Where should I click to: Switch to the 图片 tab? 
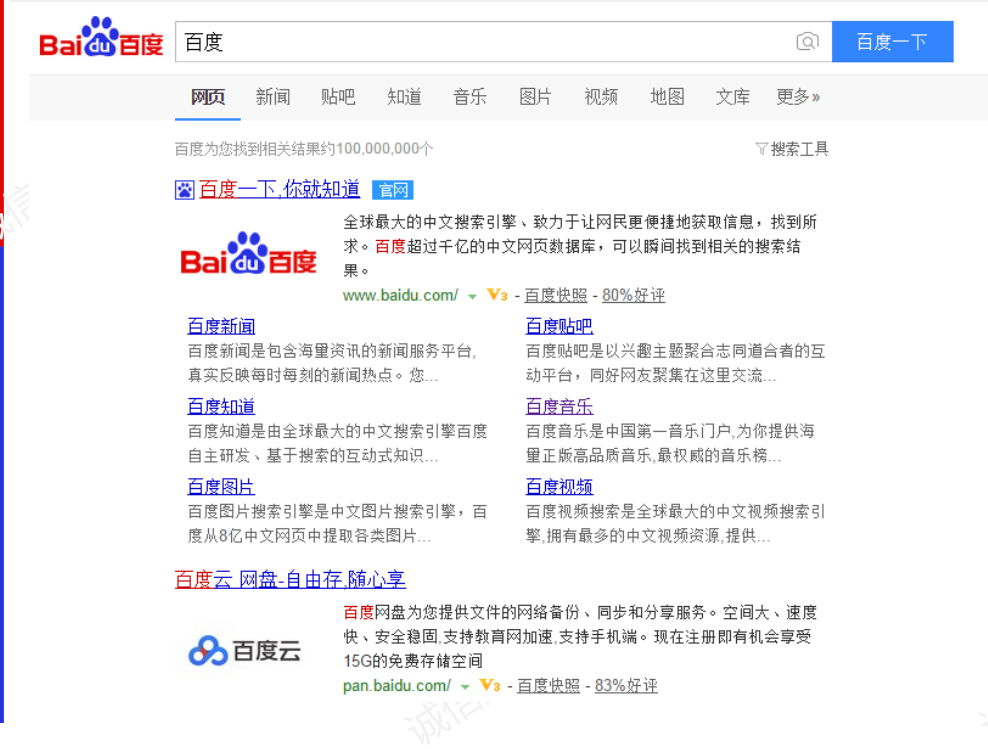coord(535,97)
